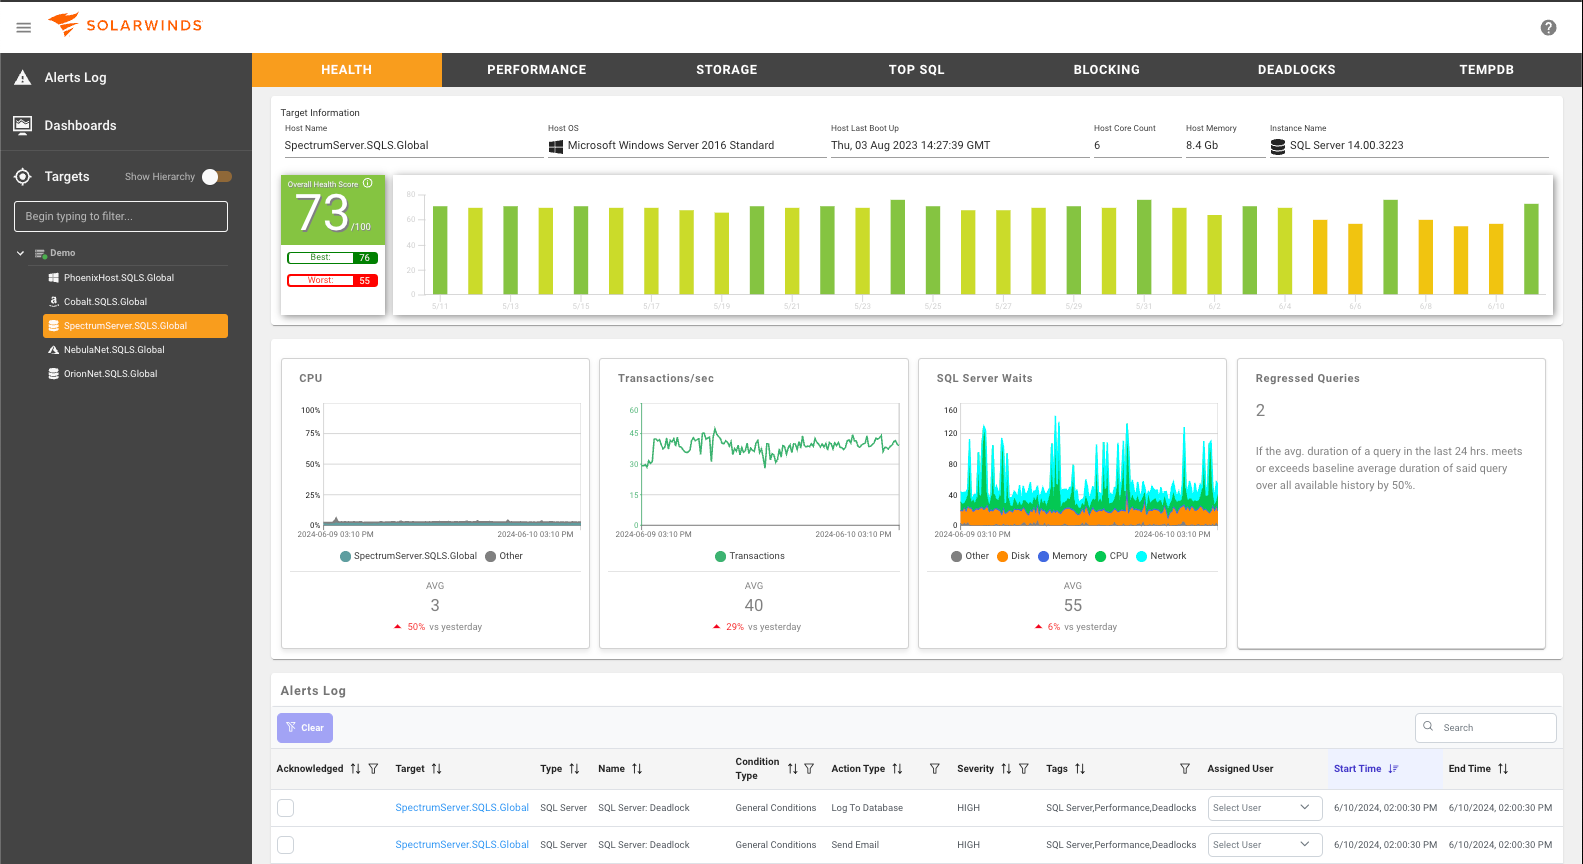
Task: Open Dashboards from the sidebar
Action: point(80,125)
